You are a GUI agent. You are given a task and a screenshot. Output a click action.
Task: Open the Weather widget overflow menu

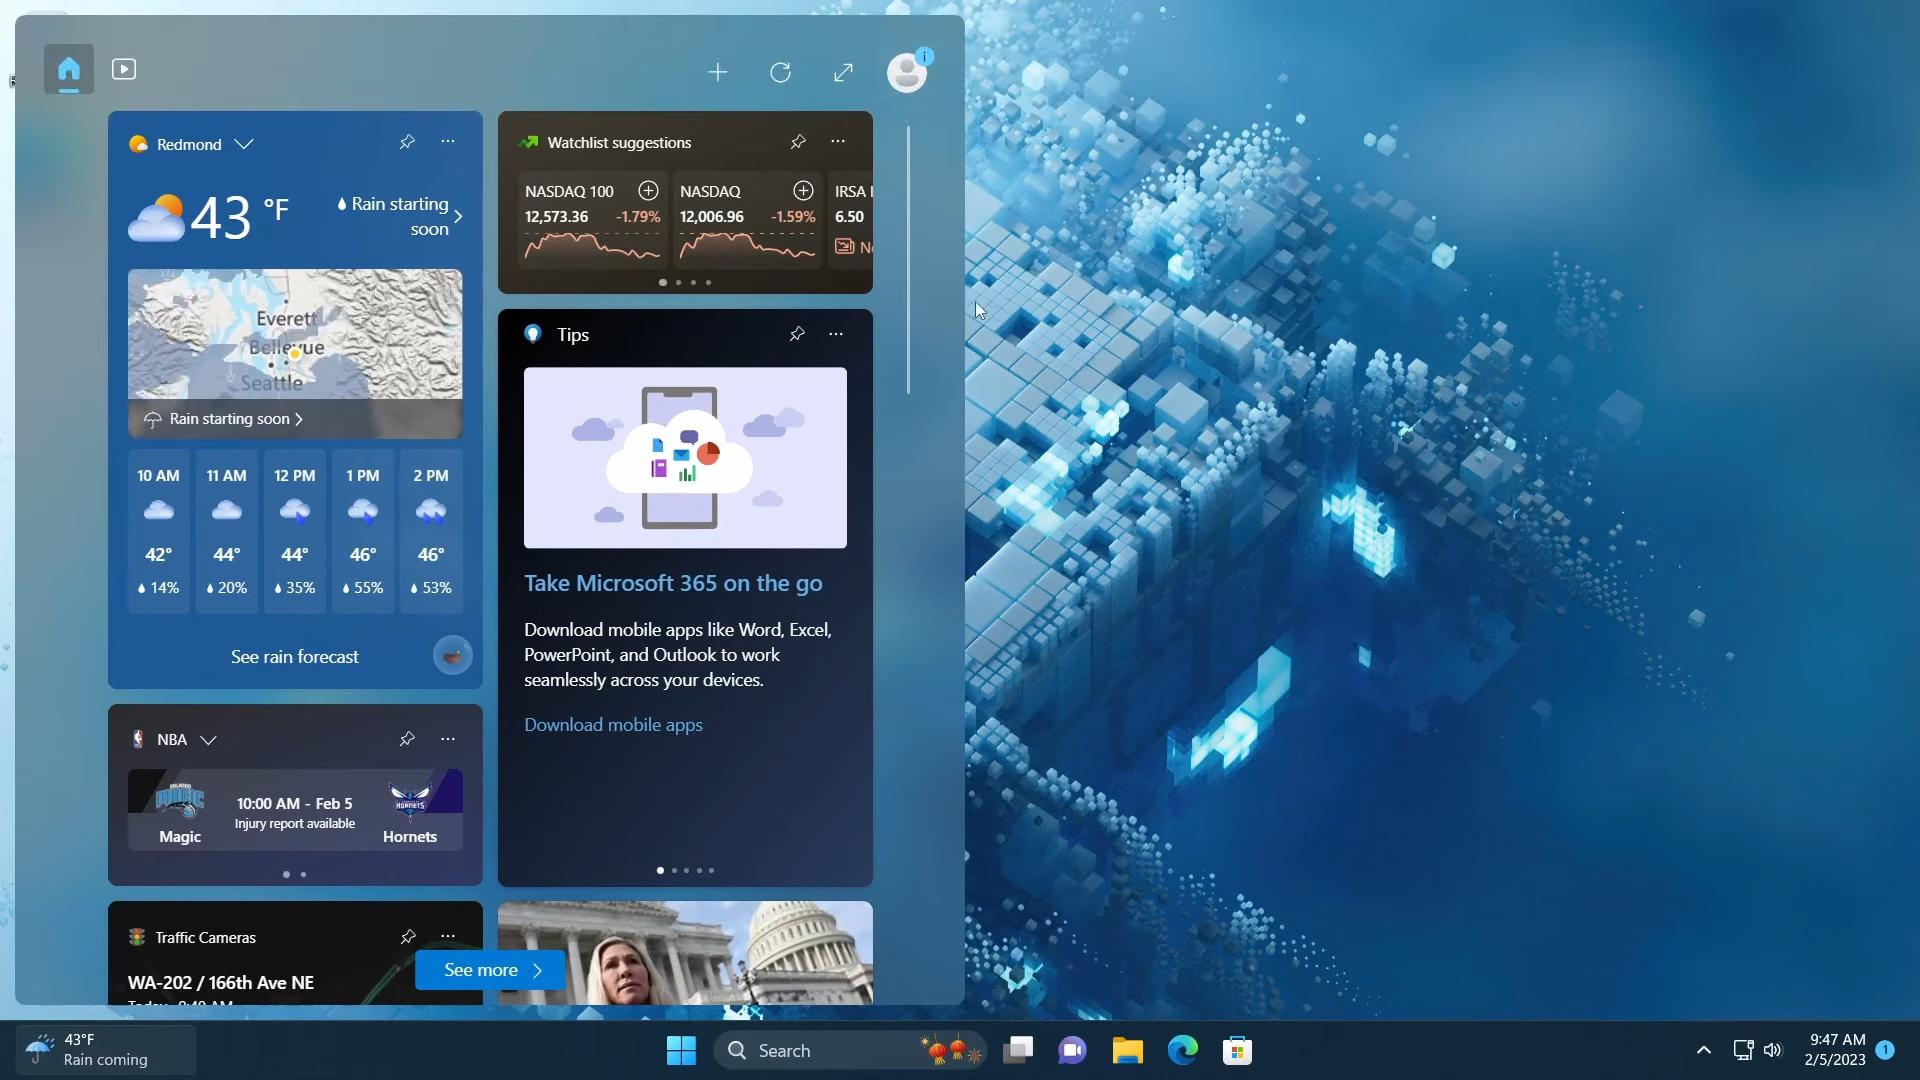pyautogui.click(x=448, y=144)
